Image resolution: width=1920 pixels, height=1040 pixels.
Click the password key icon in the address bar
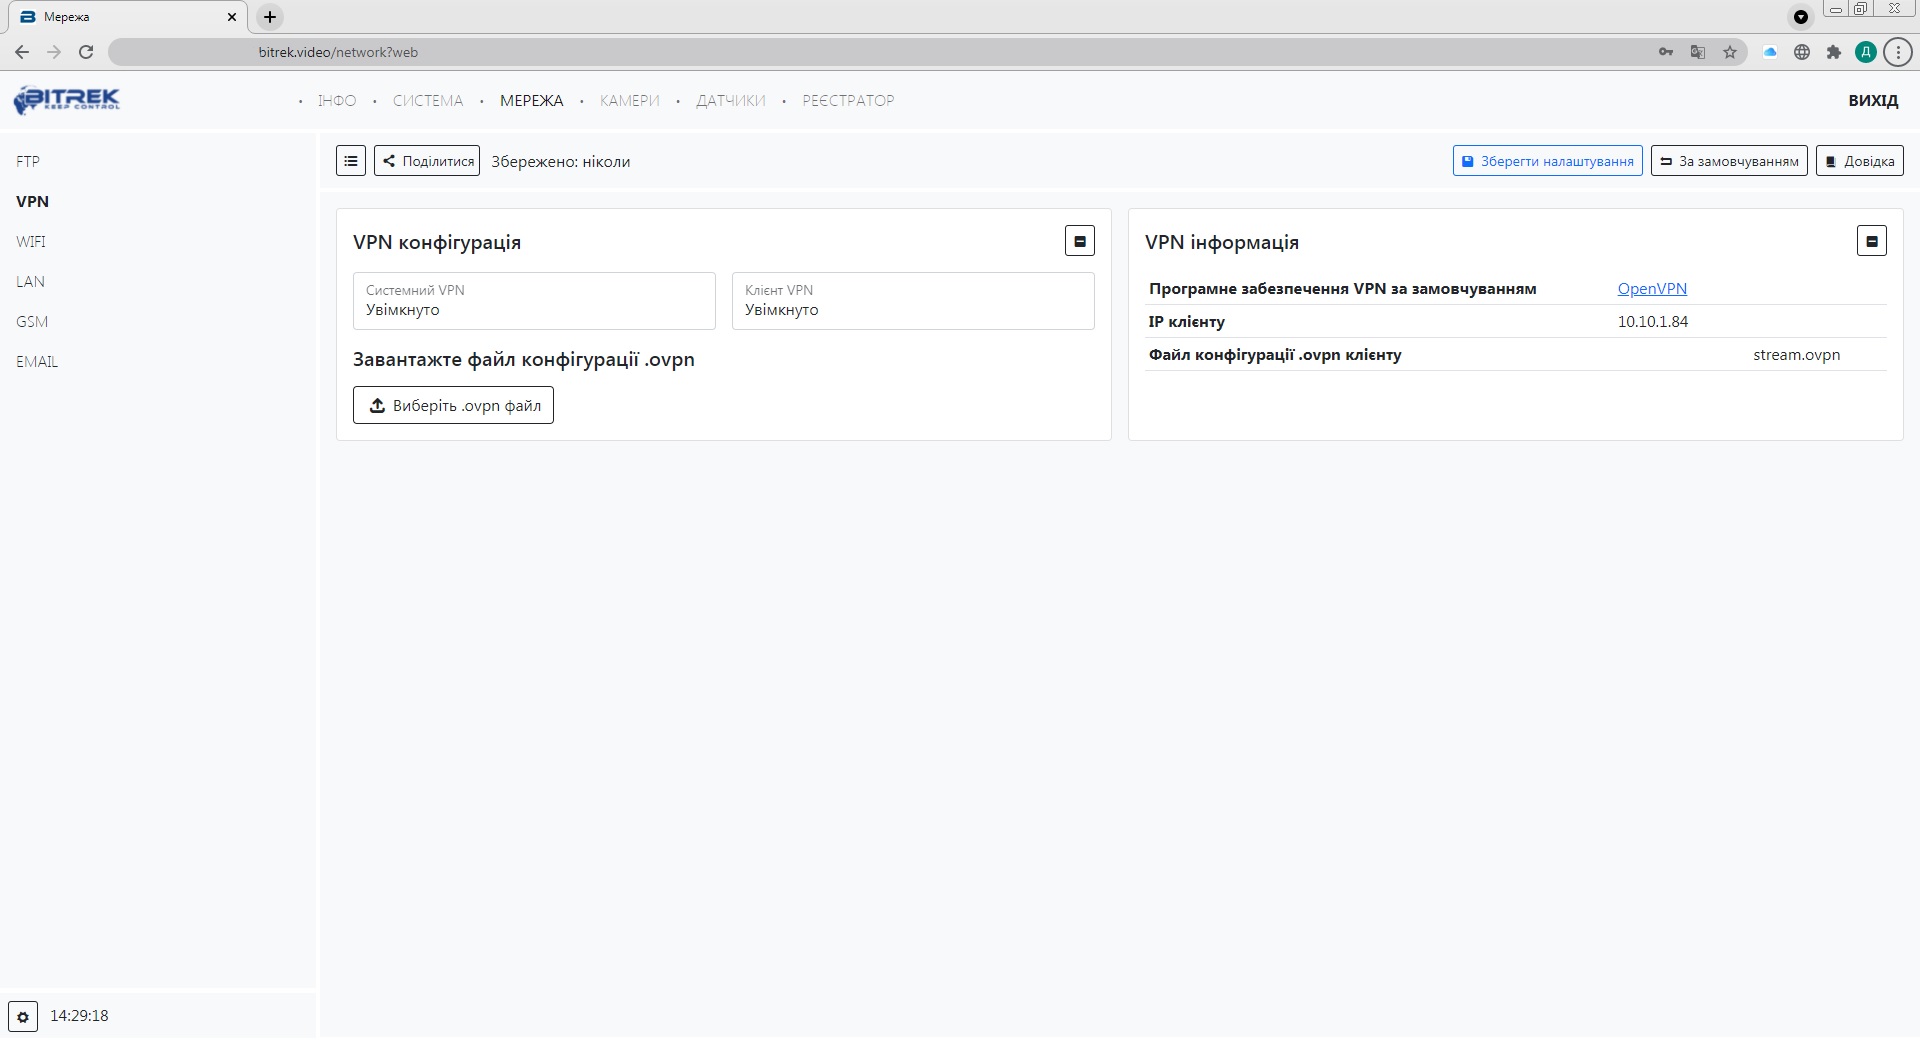click(x=1666, y=52)
